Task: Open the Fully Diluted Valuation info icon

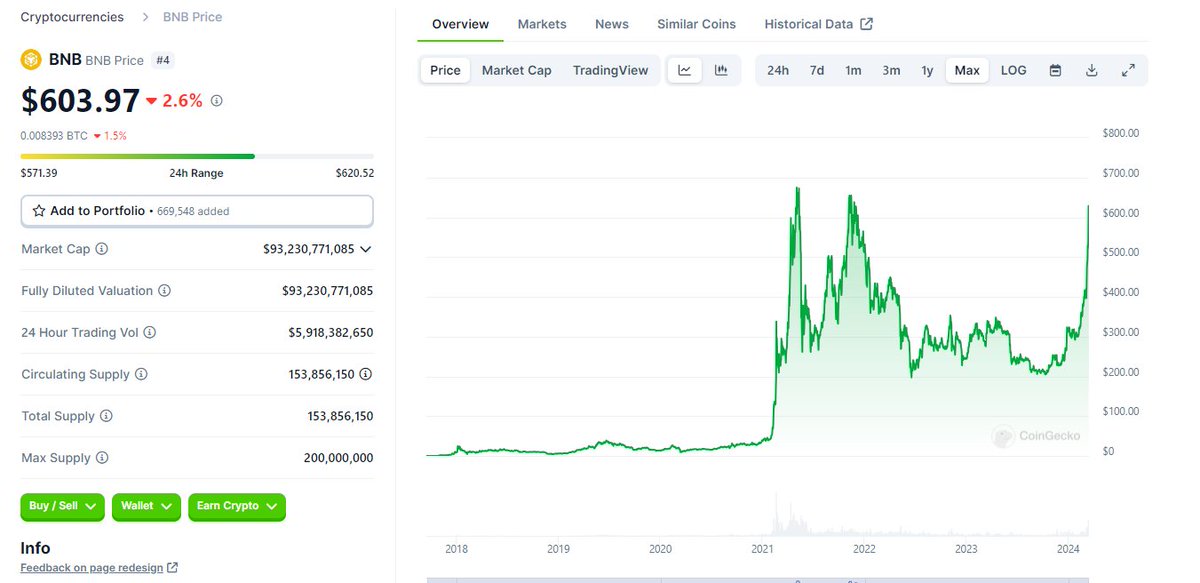Action: tap(165, 291)
